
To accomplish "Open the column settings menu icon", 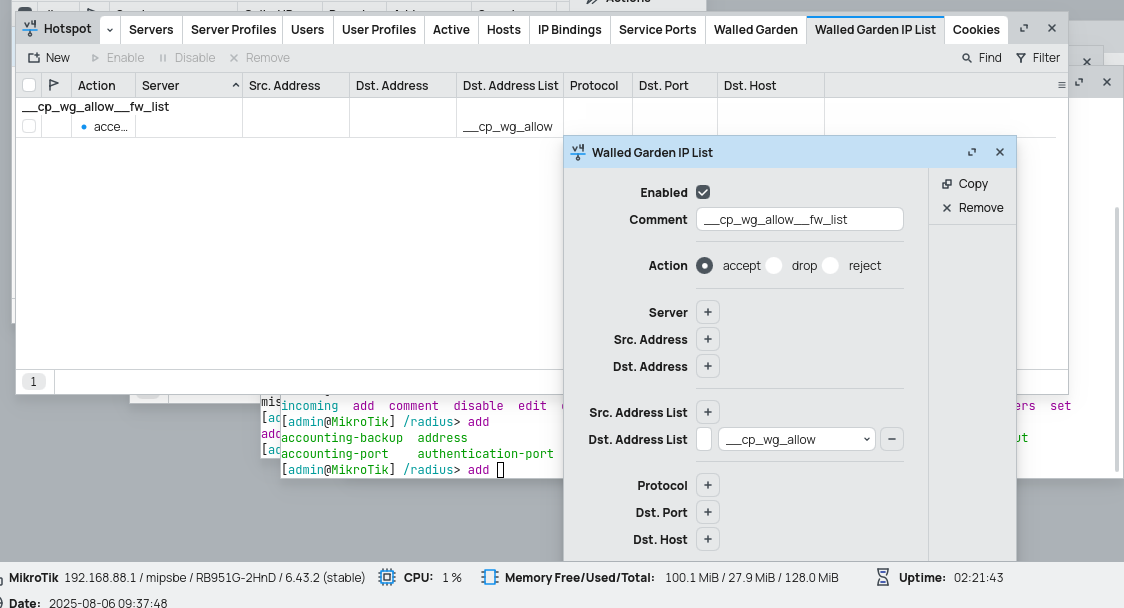I will (x=1061, y=86).
